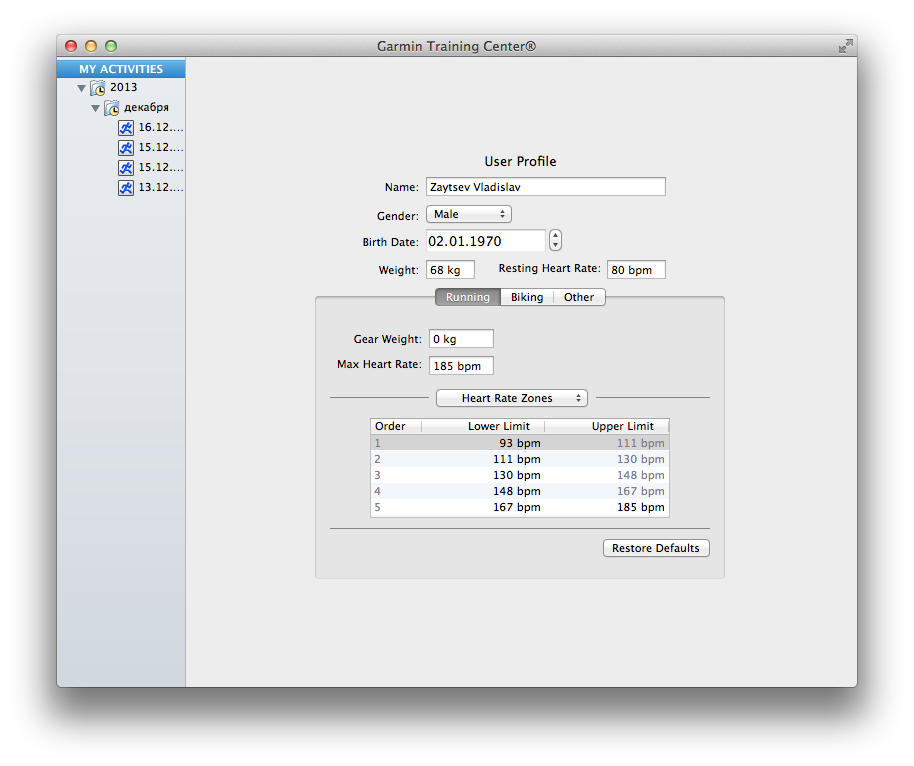Click the Upper Limit column header

coord(607,426)
